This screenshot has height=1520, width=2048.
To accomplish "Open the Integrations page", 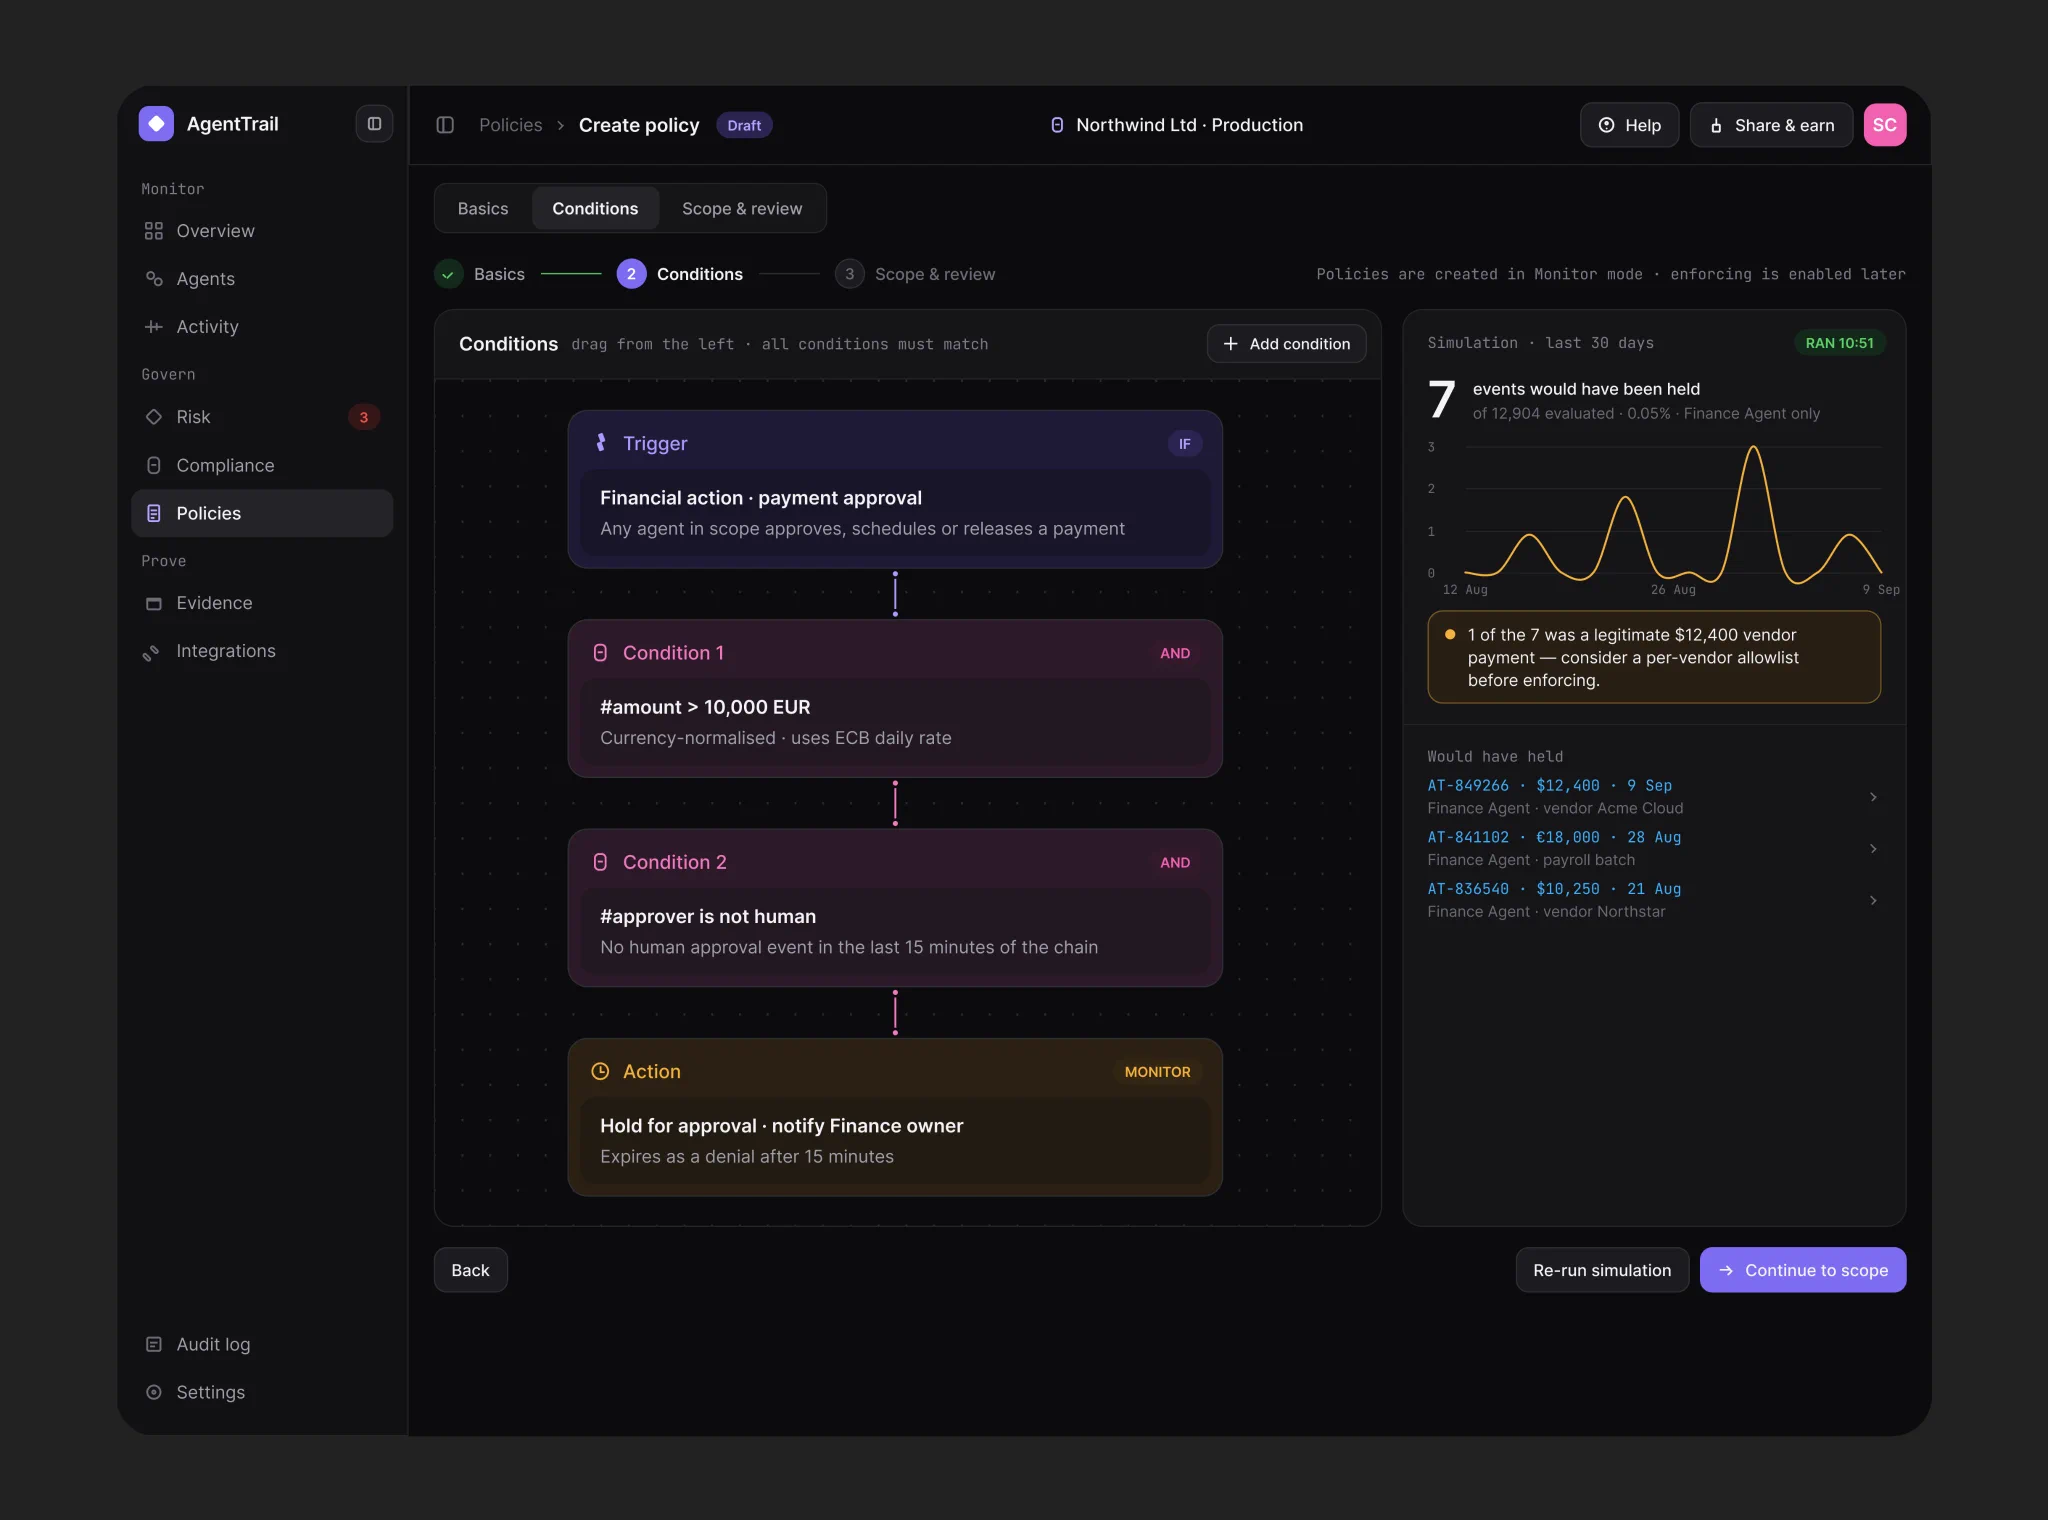I will [x=262, y=651].
